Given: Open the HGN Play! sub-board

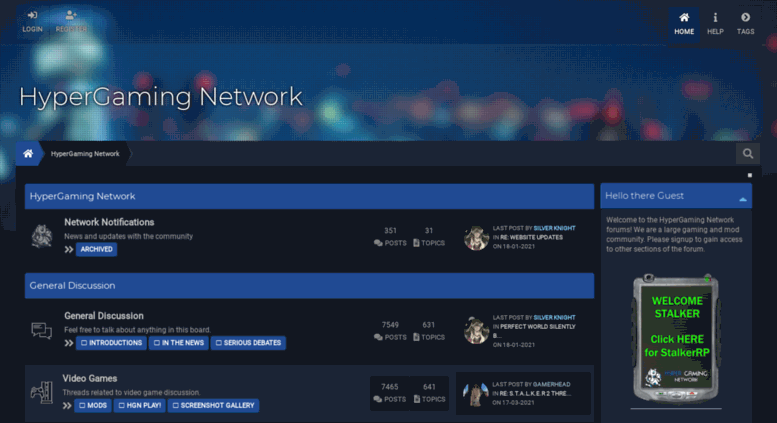Looking at the screenshot, I should click(140, 405).
